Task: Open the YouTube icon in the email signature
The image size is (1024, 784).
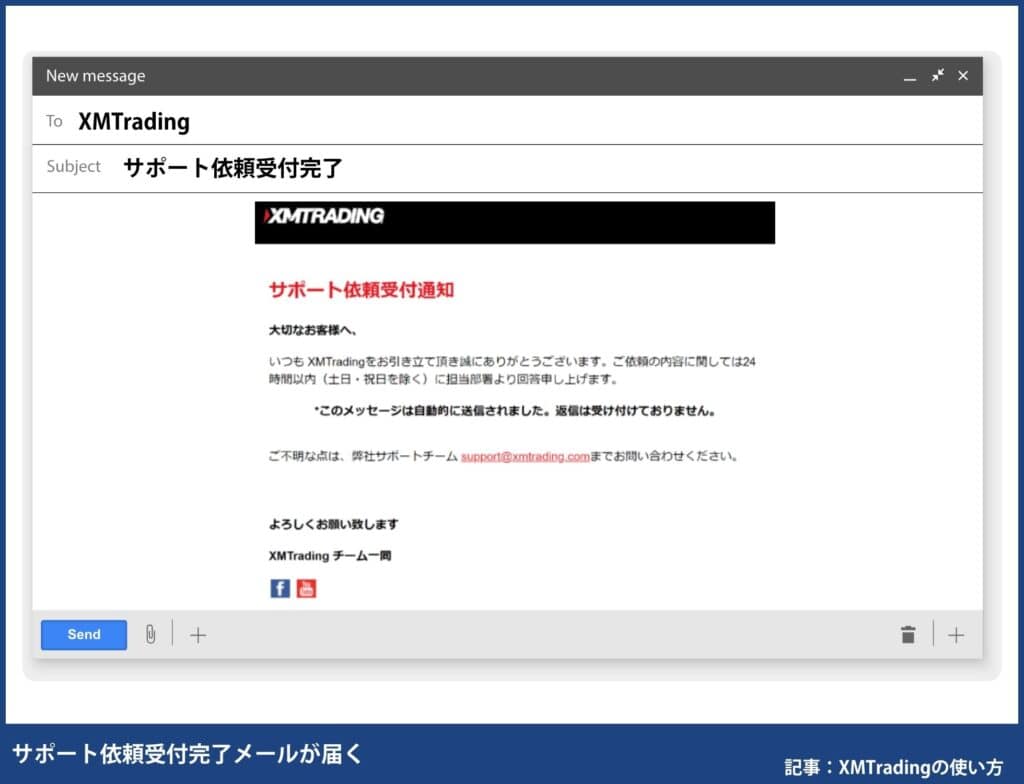Action: tap(306, 588)
